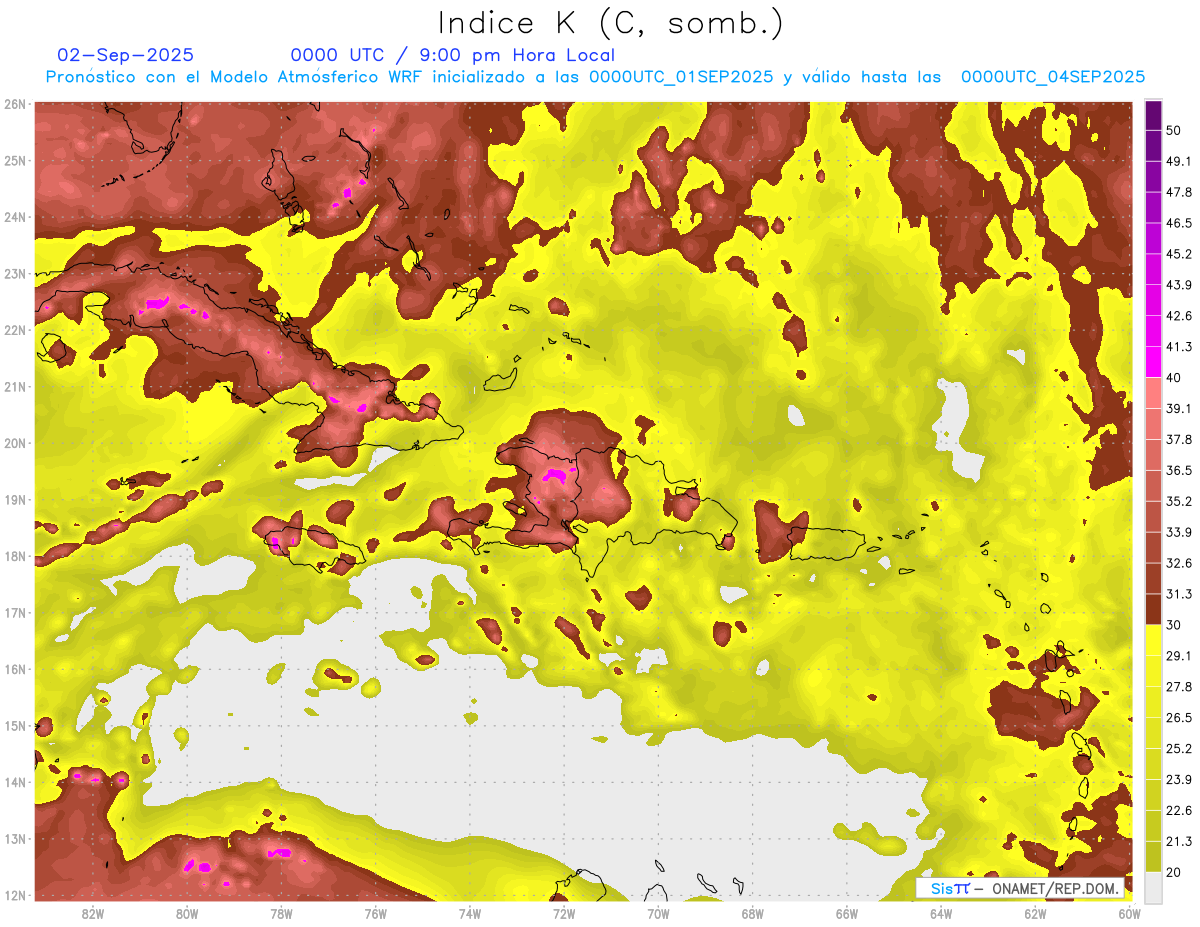
Task: Click the colorbar value "49.1"
Action: pos(1177,161)
